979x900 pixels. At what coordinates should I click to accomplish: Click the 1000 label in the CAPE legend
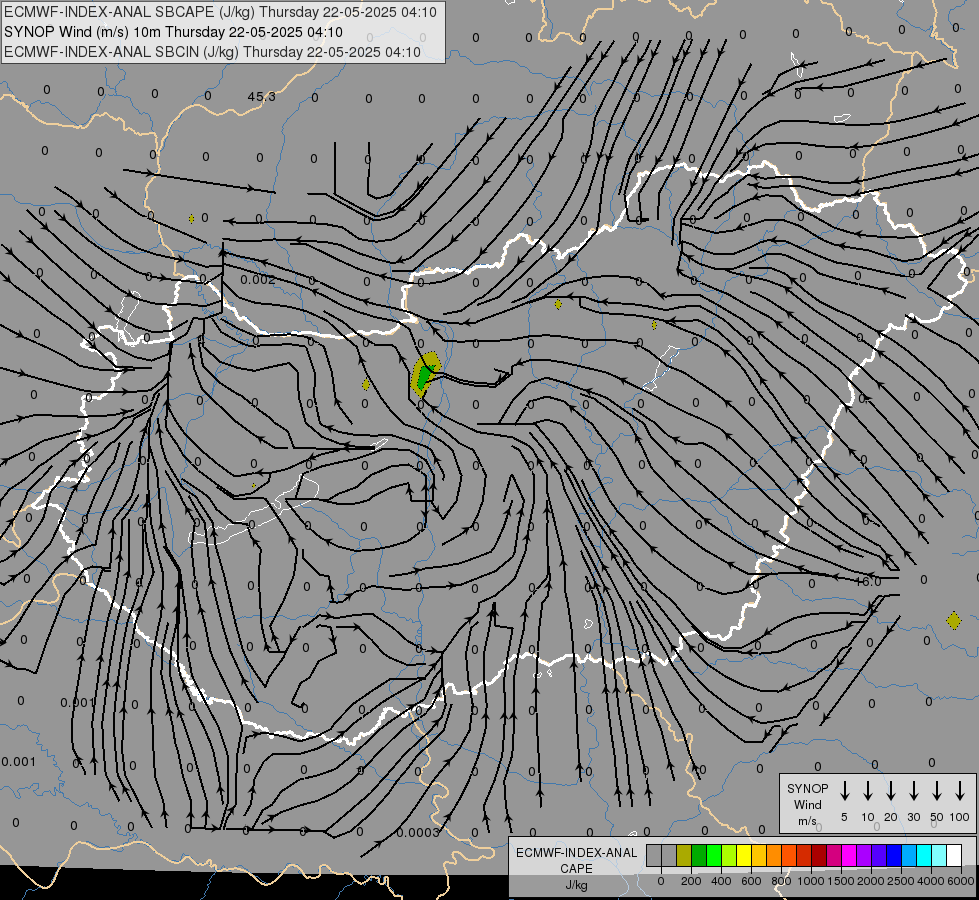click(811, 881)
